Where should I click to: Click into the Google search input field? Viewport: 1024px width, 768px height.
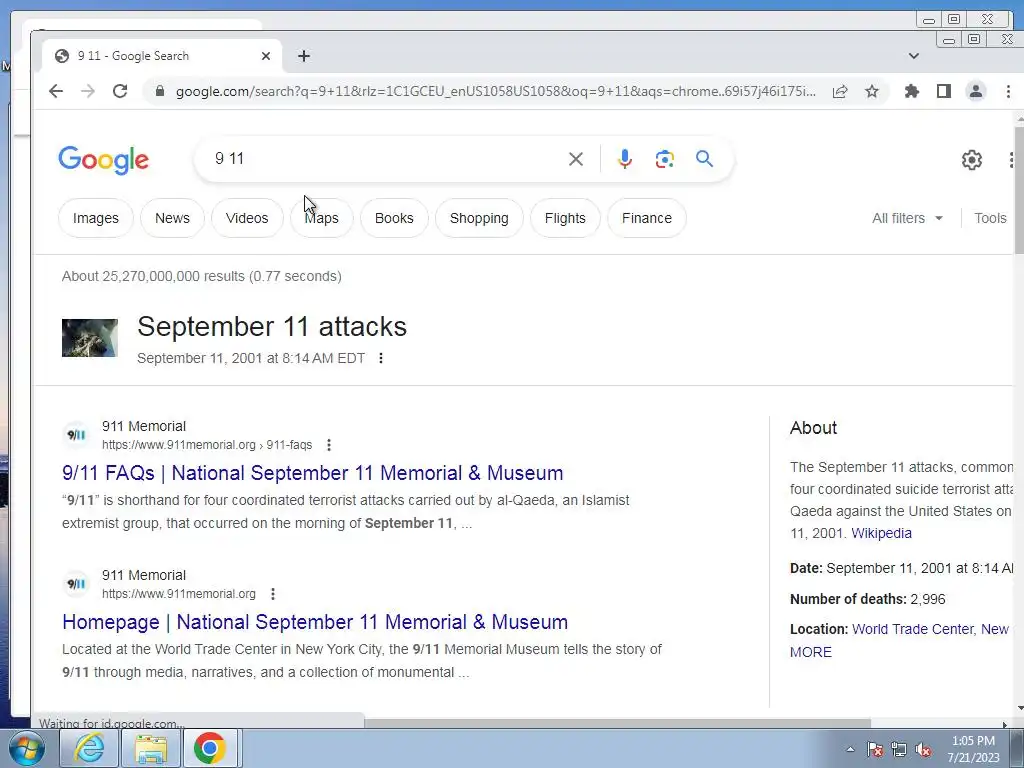pos(385,159)
